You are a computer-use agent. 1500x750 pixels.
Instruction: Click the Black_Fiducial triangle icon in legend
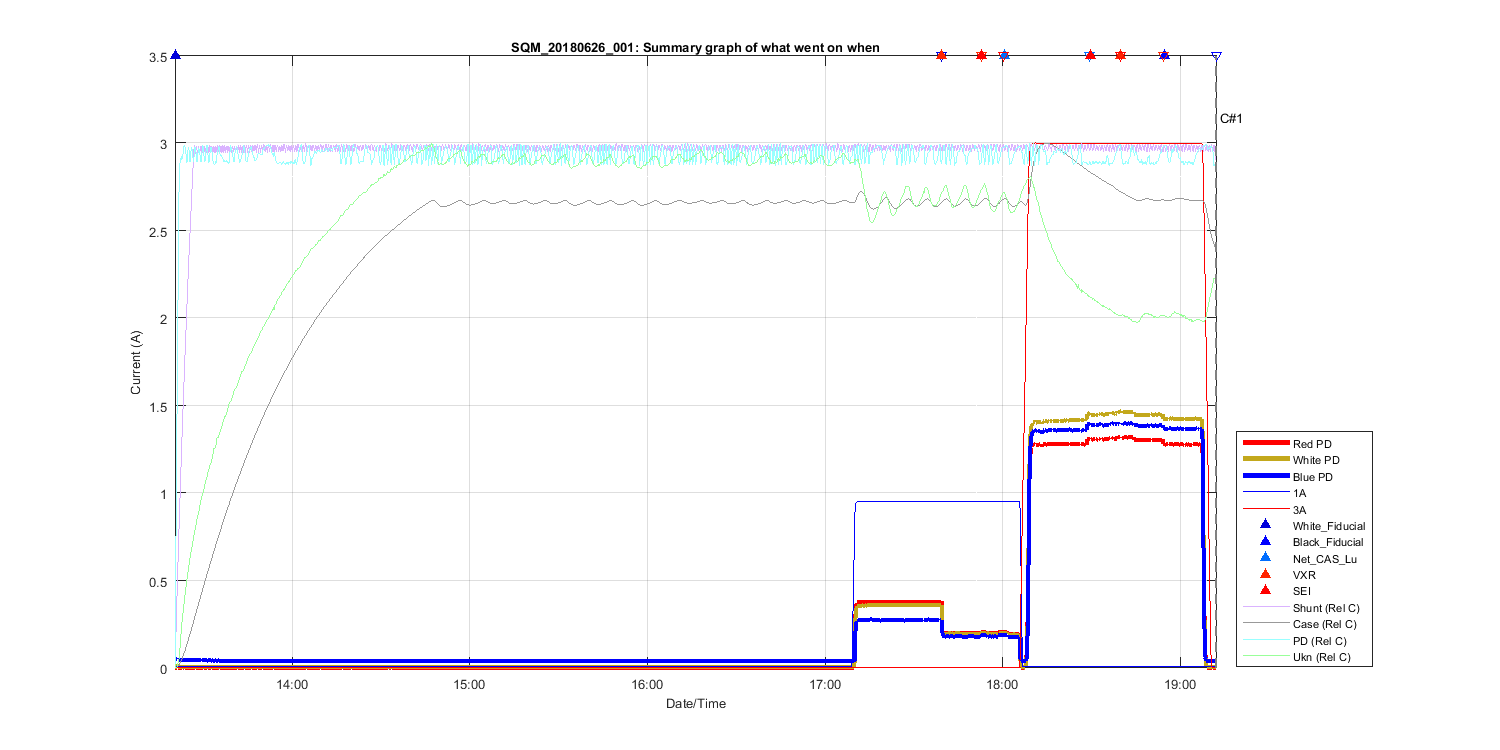(x=1265, y=541)
